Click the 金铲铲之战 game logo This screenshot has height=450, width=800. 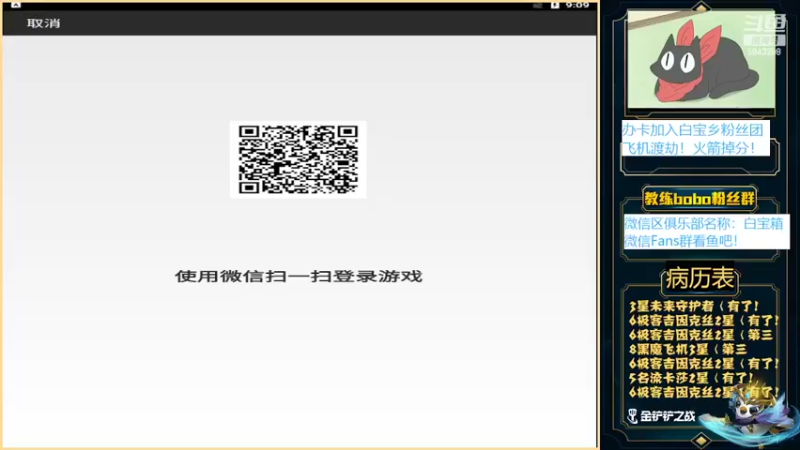click(x=661, y=416)
